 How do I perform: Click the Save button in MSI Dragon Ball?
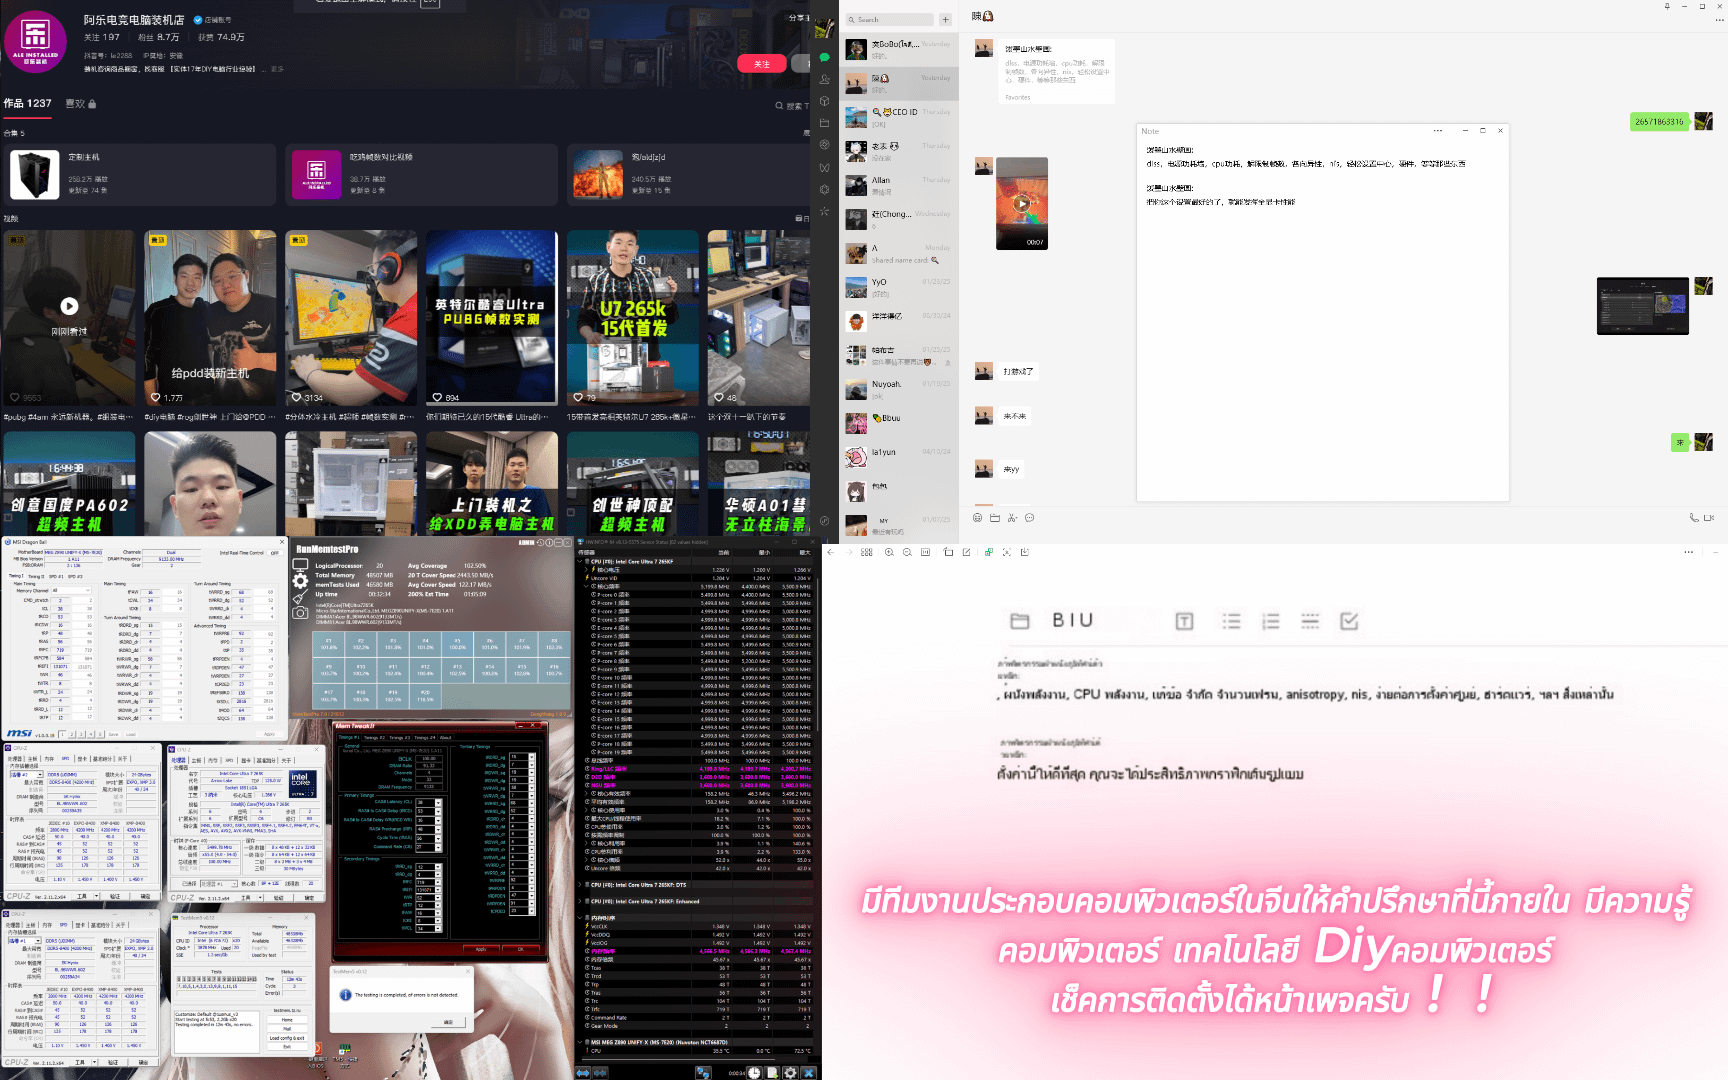114,734
